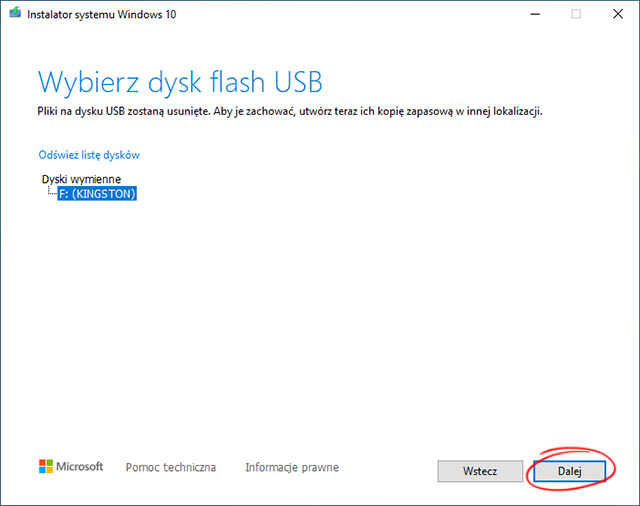This screenshot has height=506, width=640.
Task: Click the Dyski wymienne tree node
Action: click(81, 179)
